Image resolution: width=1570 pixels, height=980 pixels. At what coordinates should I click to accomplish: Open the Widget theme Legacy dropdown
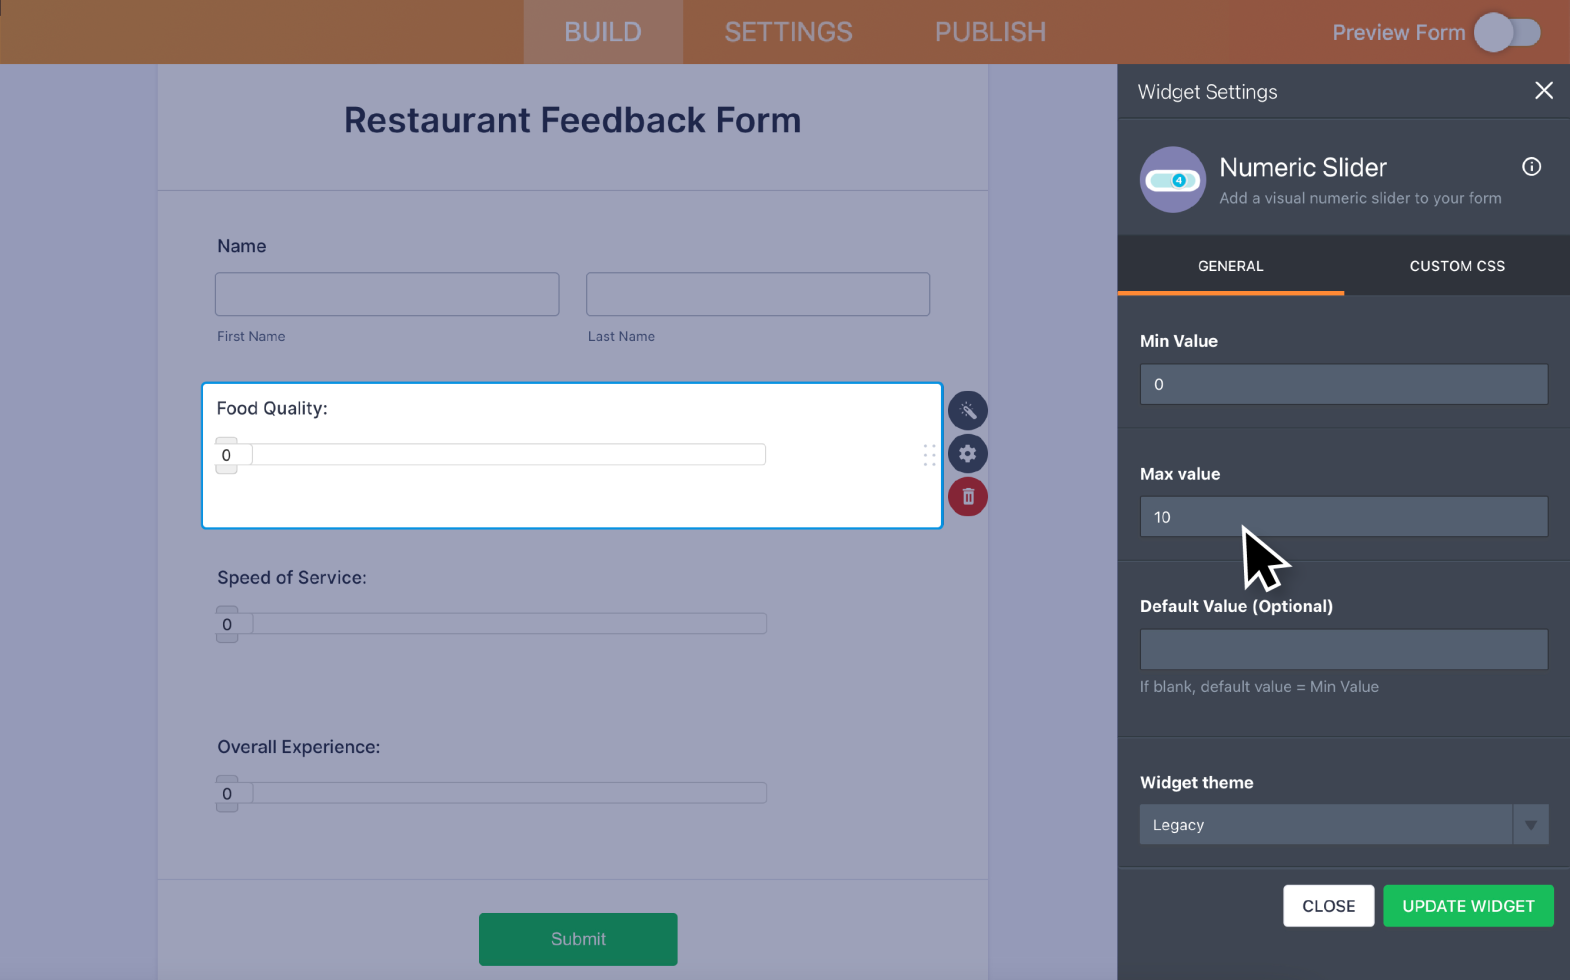tap(1325, 825)
